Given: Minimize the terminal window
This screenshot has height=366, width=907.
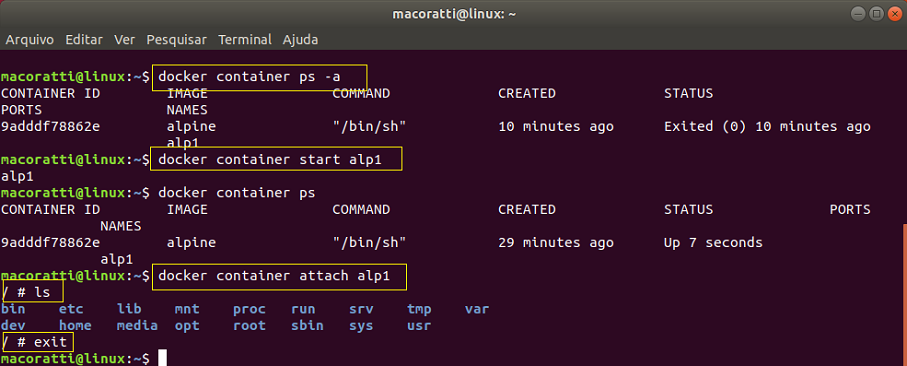Looking at the screenshot, I should 859,14.
